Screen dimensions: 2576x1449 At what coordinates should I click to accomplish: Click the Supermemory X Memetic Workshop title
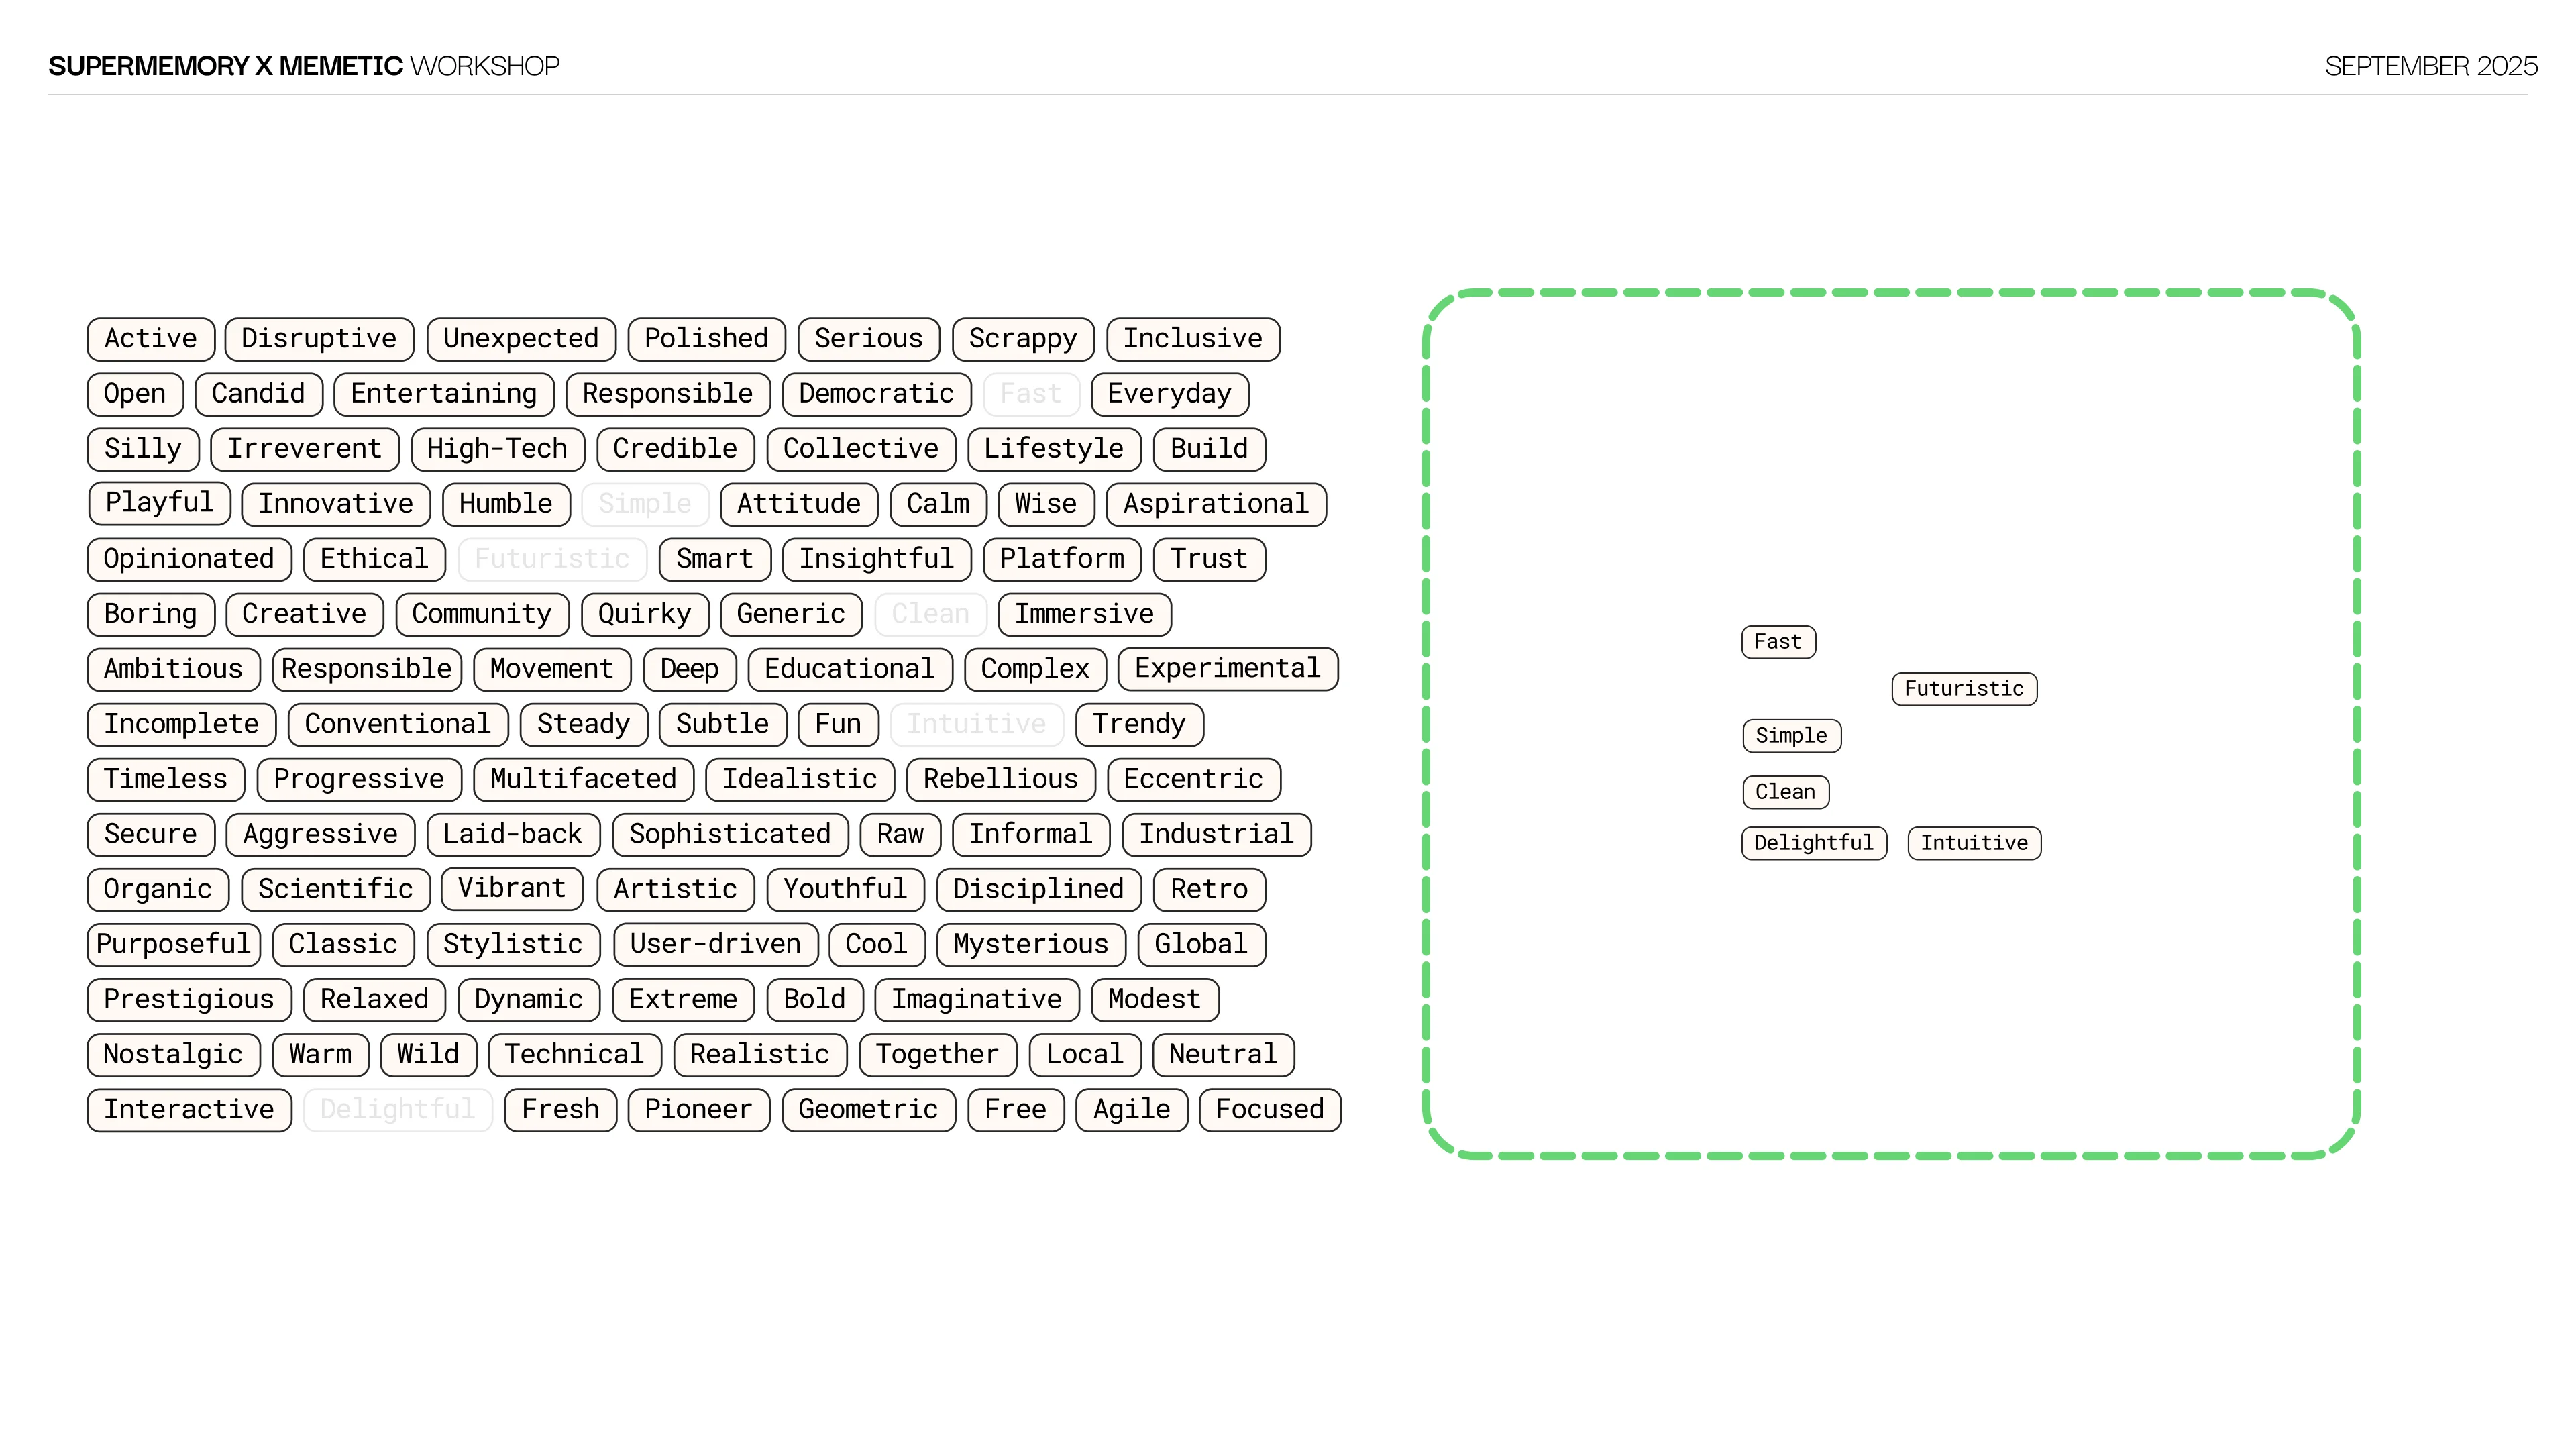click(304, 66)
